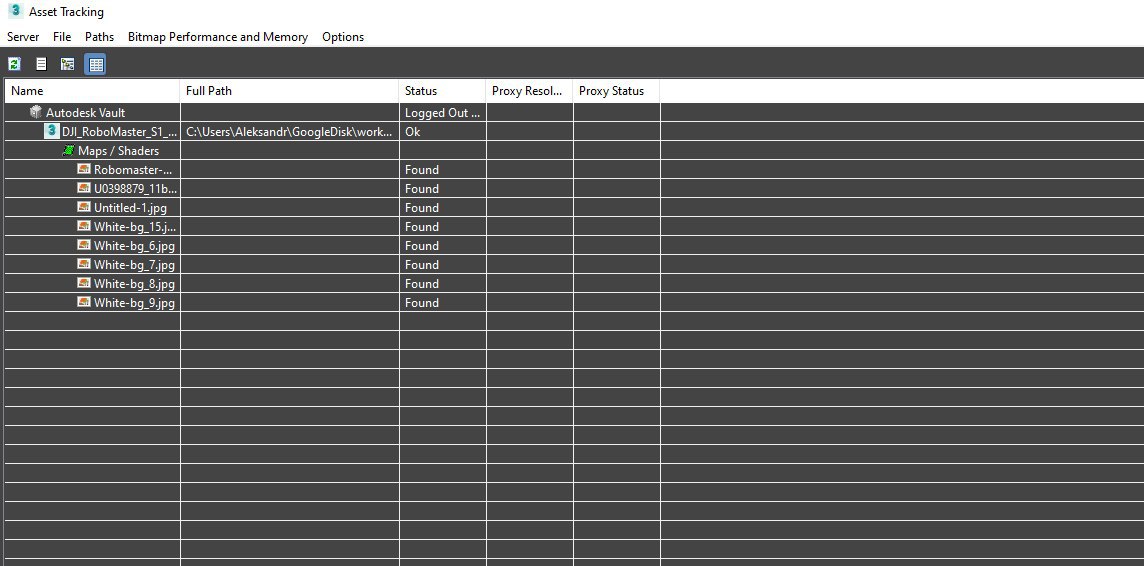Click bitmap icon beside White-bg_8.jpg
The width and height of the screenshot is (1144, 566).
pos(84,283)
